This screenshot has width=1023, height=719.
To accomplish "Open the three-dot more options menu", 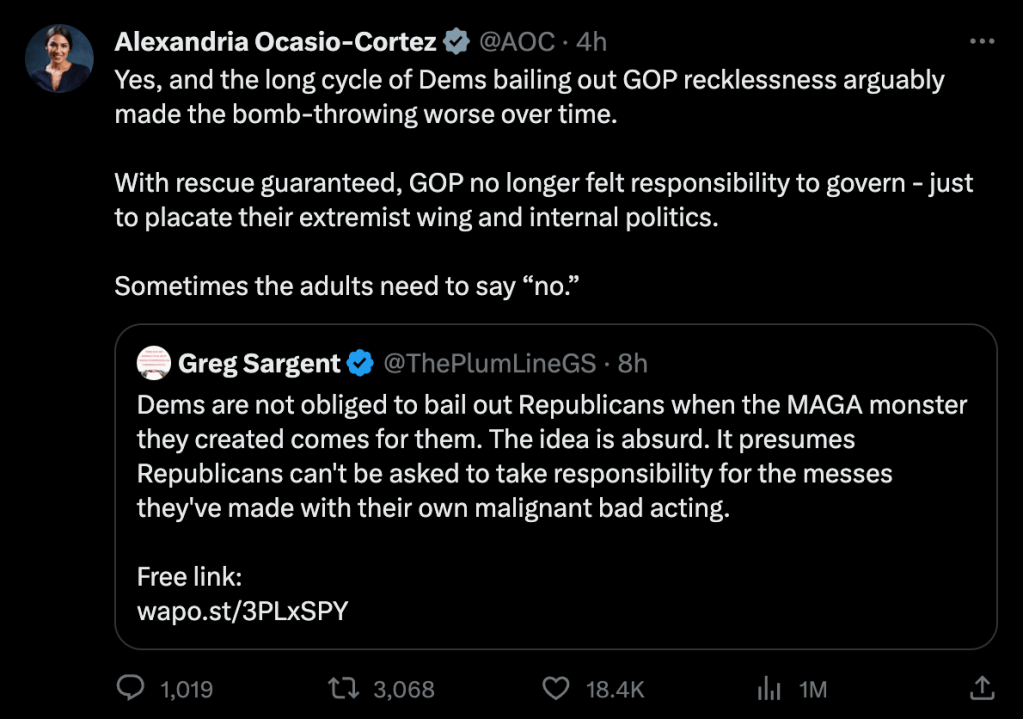I will [983, 41].
